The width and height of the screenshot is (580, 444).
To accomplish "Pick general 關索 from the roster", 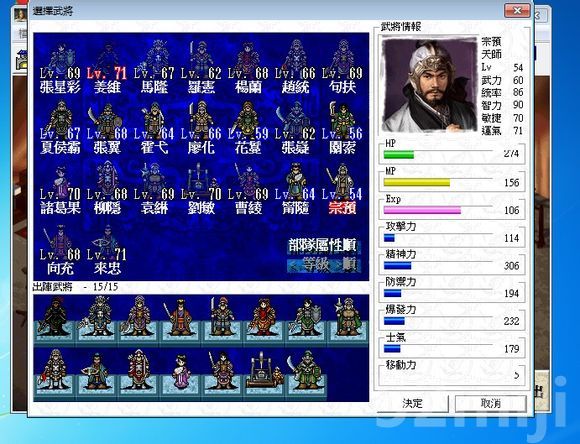I will 342,128.
